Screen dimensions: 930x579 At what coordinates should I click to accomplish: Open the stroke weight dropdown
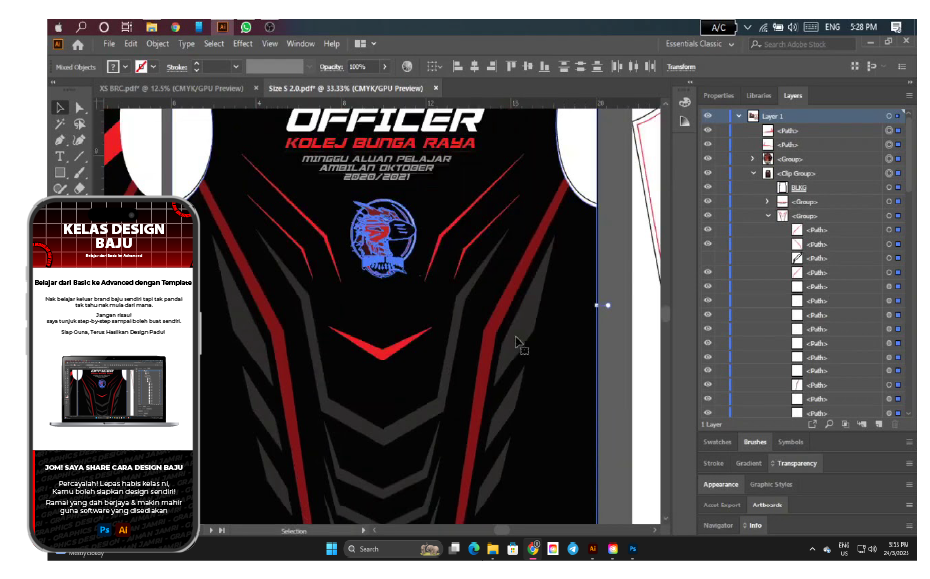click(236, 67)
